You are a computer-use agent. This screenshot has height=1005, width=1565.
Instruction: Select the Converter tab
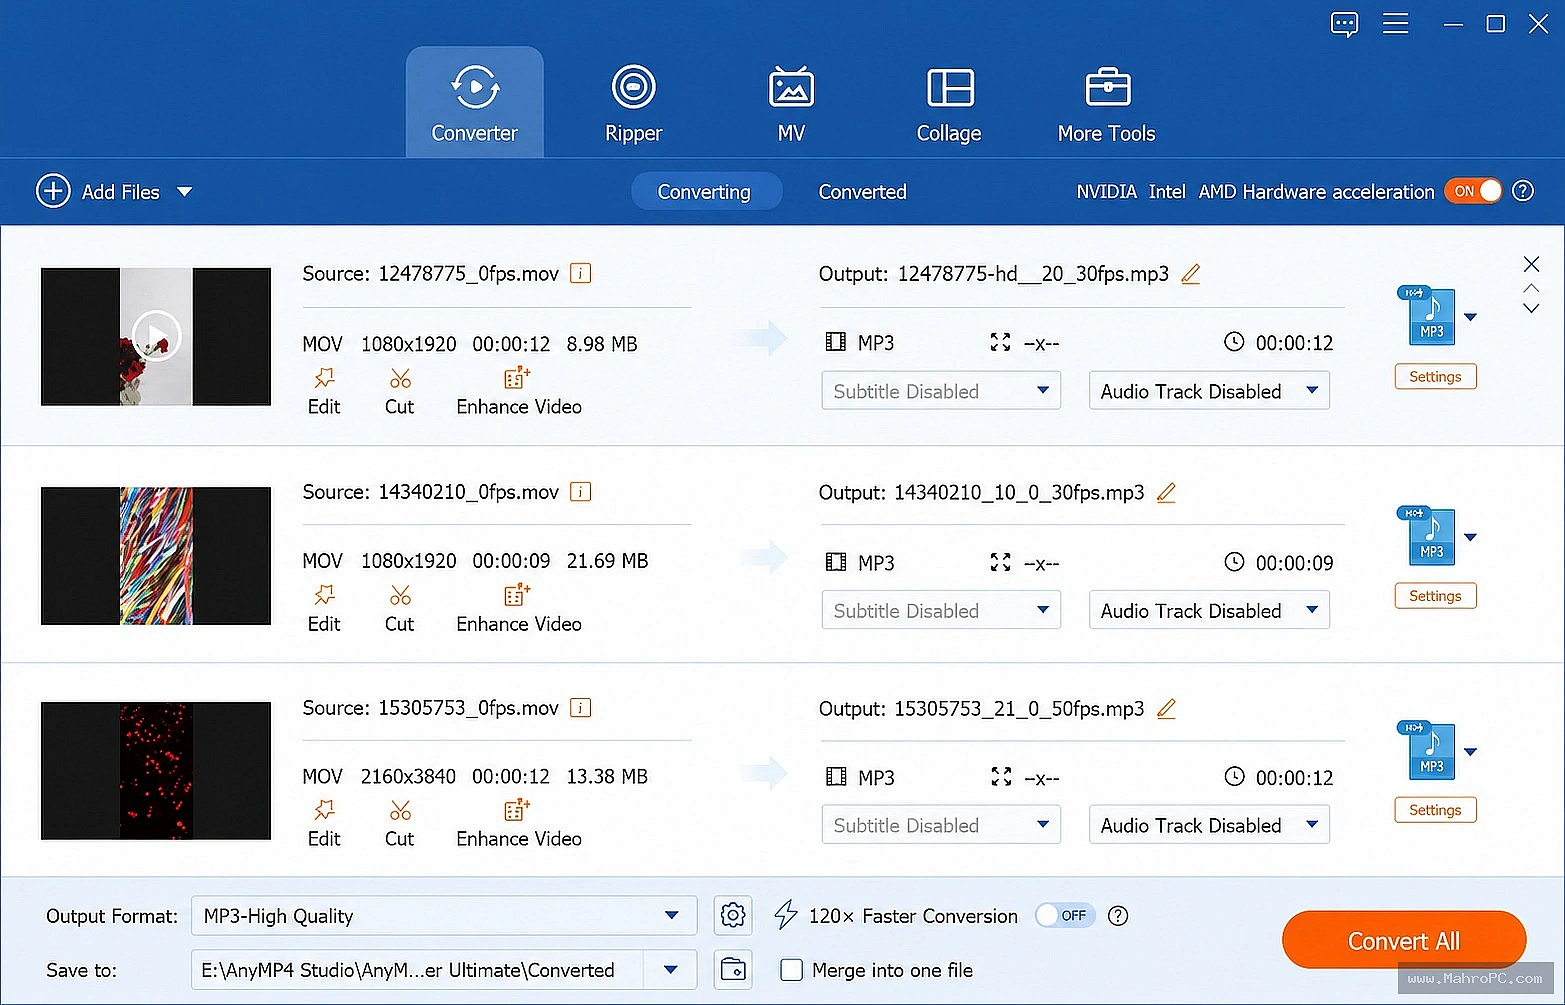click(474, 104)
